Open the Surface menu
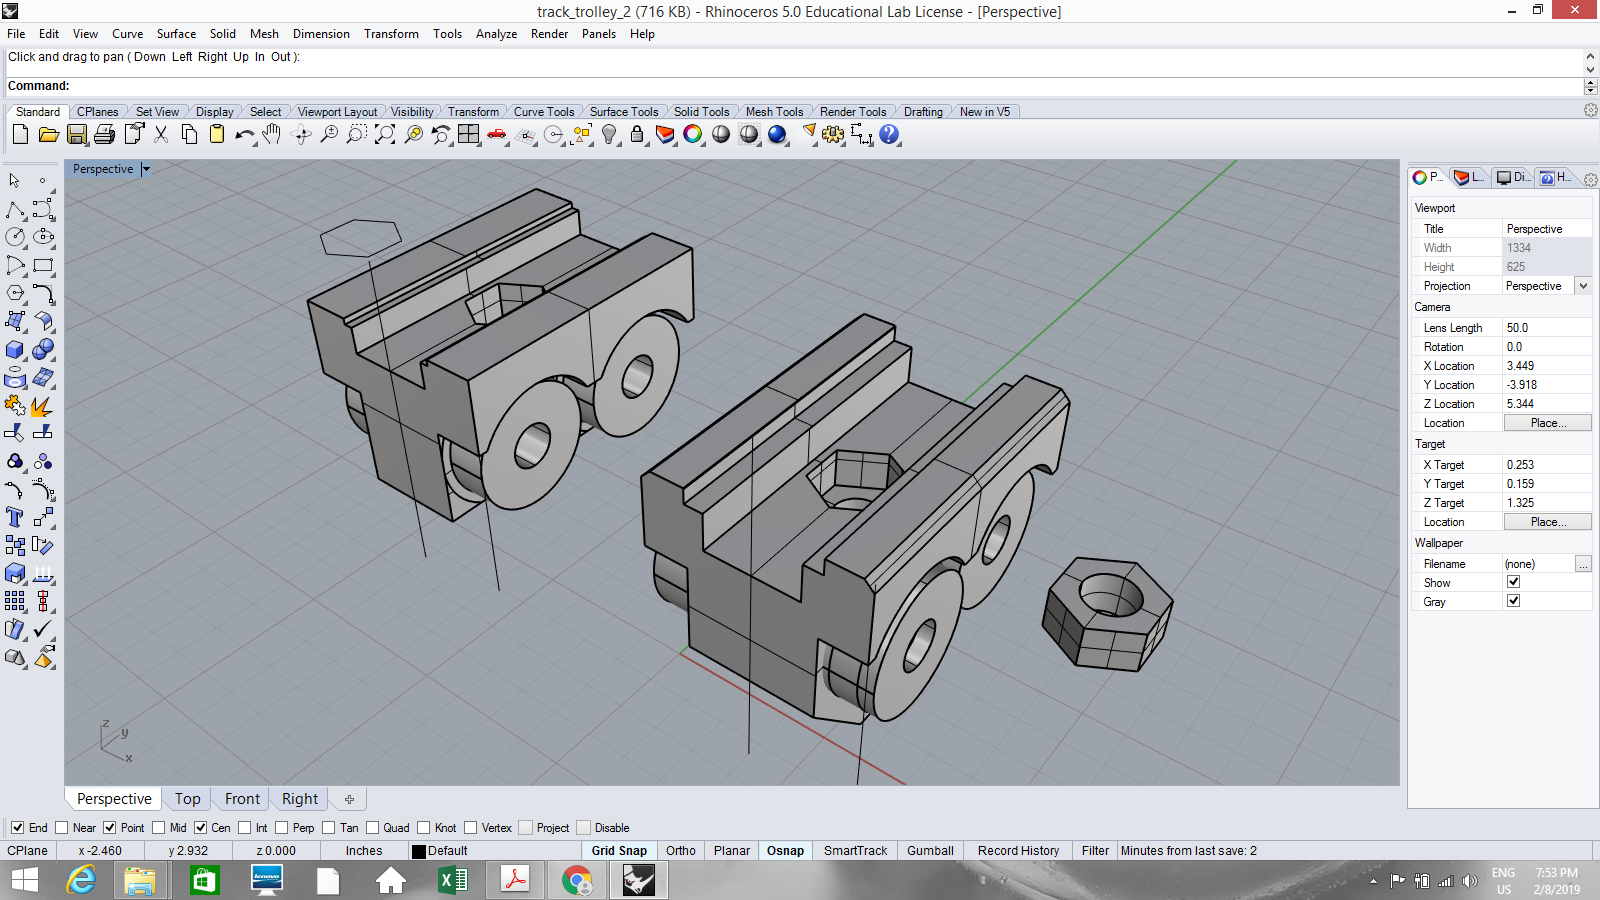Screen dimensions: 1600x900 tap(176, 33)
